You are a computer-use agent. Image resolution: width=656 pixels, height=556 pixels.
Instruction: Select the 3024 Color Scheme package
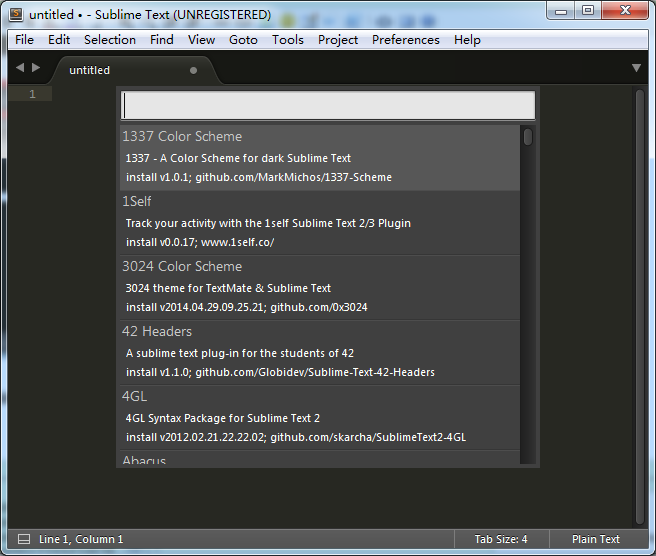320,288
